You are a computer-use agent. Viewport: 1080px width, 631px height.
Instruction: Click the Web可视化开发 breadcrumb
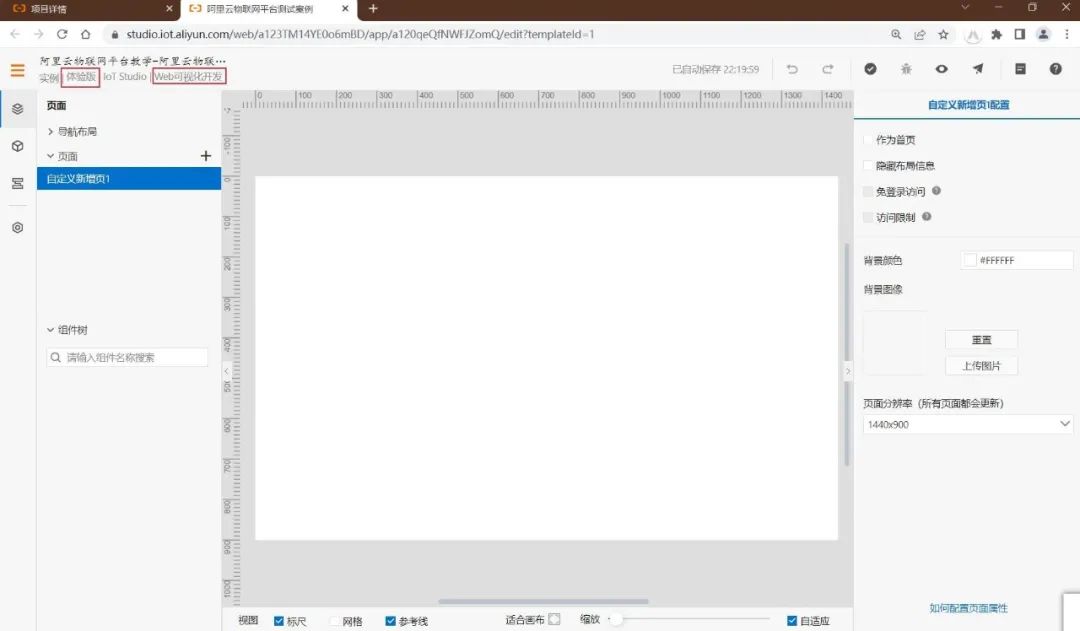(188, 76)
